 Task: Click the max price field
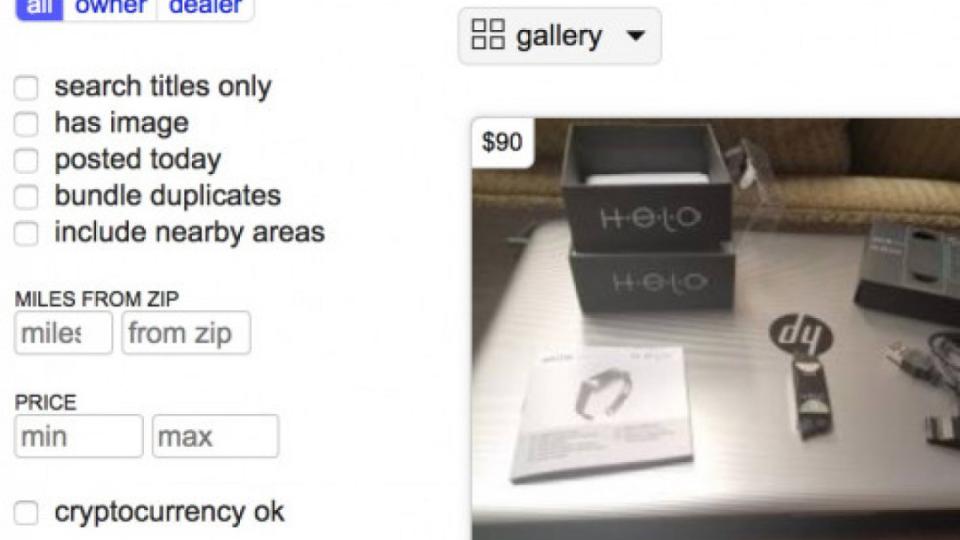pyautogui.click(x=216, y=437)
